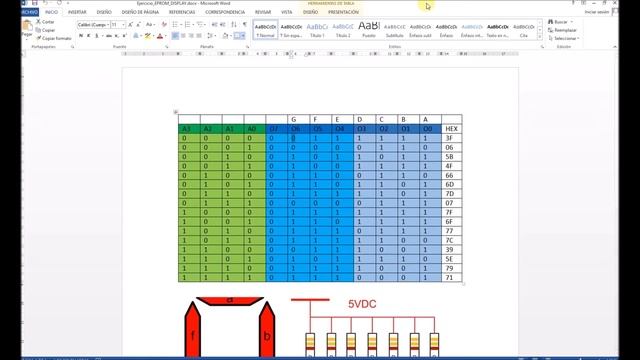Click Reemplazar button
This screenshot has width=640, height=360.
562,30
